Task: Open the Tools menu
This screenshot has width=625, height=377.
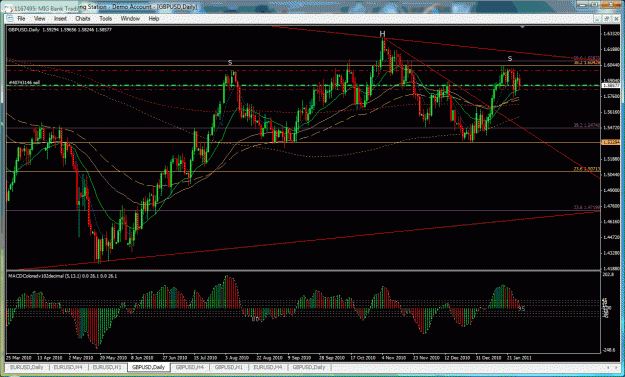Action: point(106,19)
